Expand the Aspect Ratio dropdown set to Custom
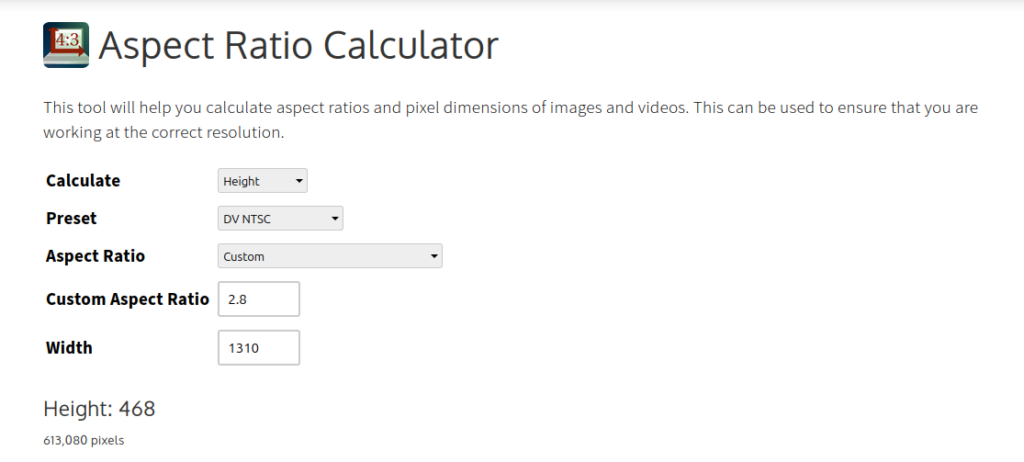Image resolution: width=1024 pixels, height=462 pixels. pos(330,256)
